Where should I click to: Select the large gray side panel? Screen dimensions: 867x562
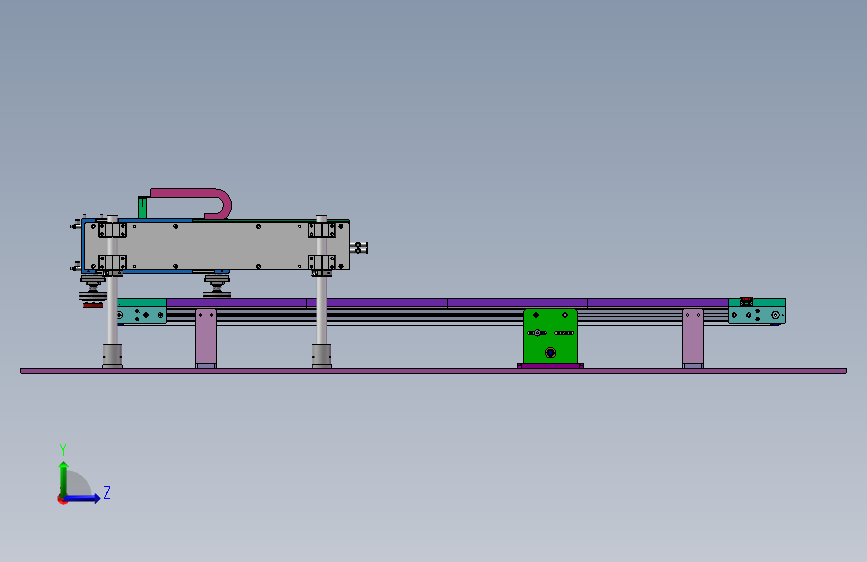[216, 246]
